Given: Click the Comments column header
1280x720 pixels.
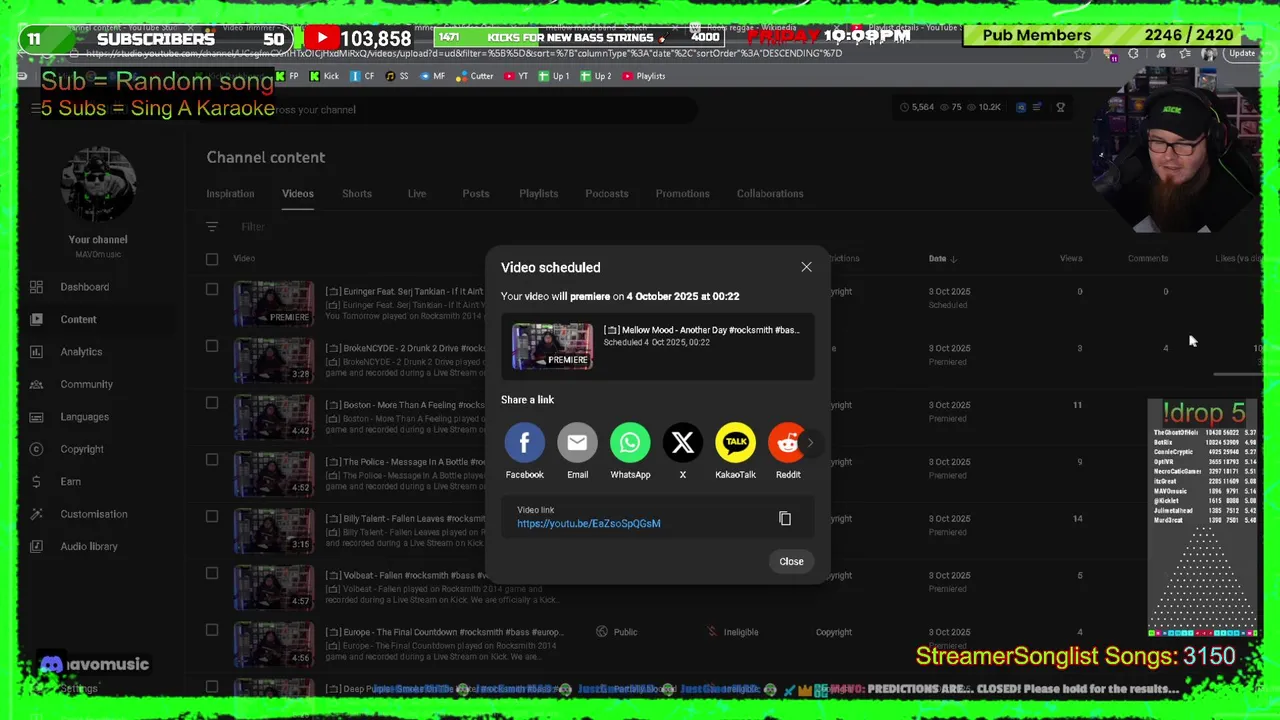Looking at the screenshot, I should coord(1147,259).
